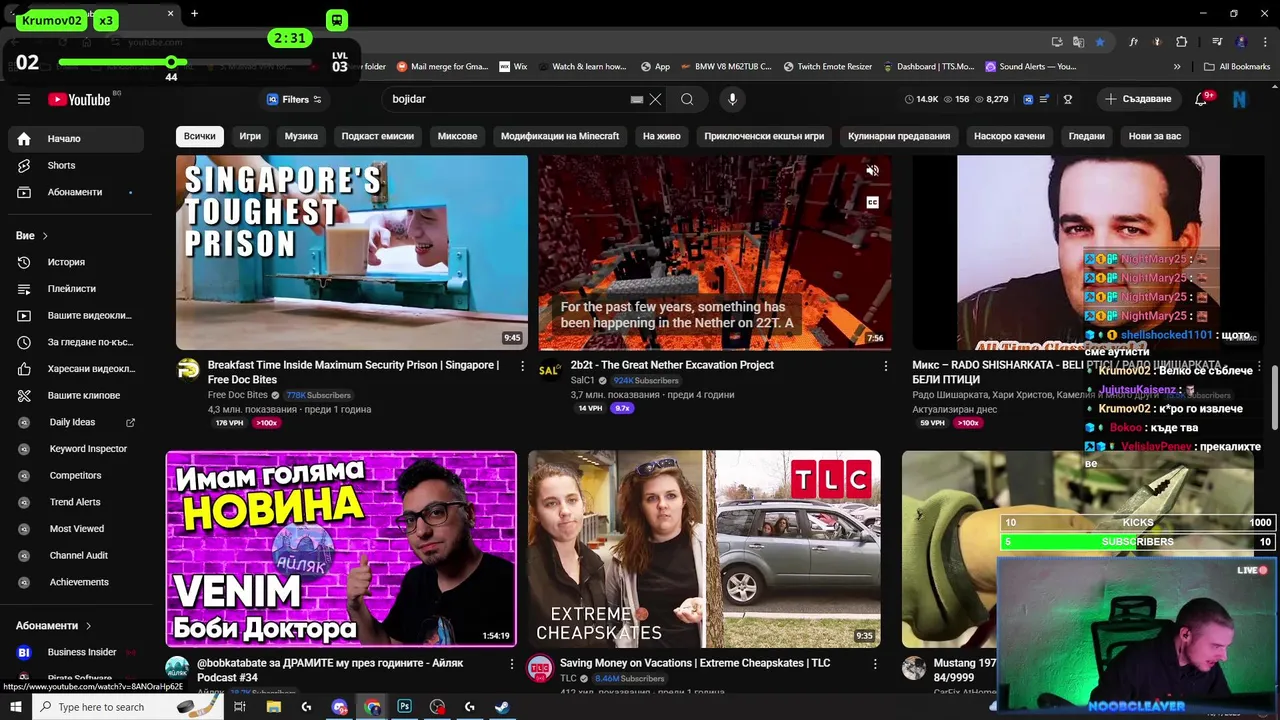Open Chrome three-dot menu
Viewport: 1280px width, 720px height.
click(1263, 42)
